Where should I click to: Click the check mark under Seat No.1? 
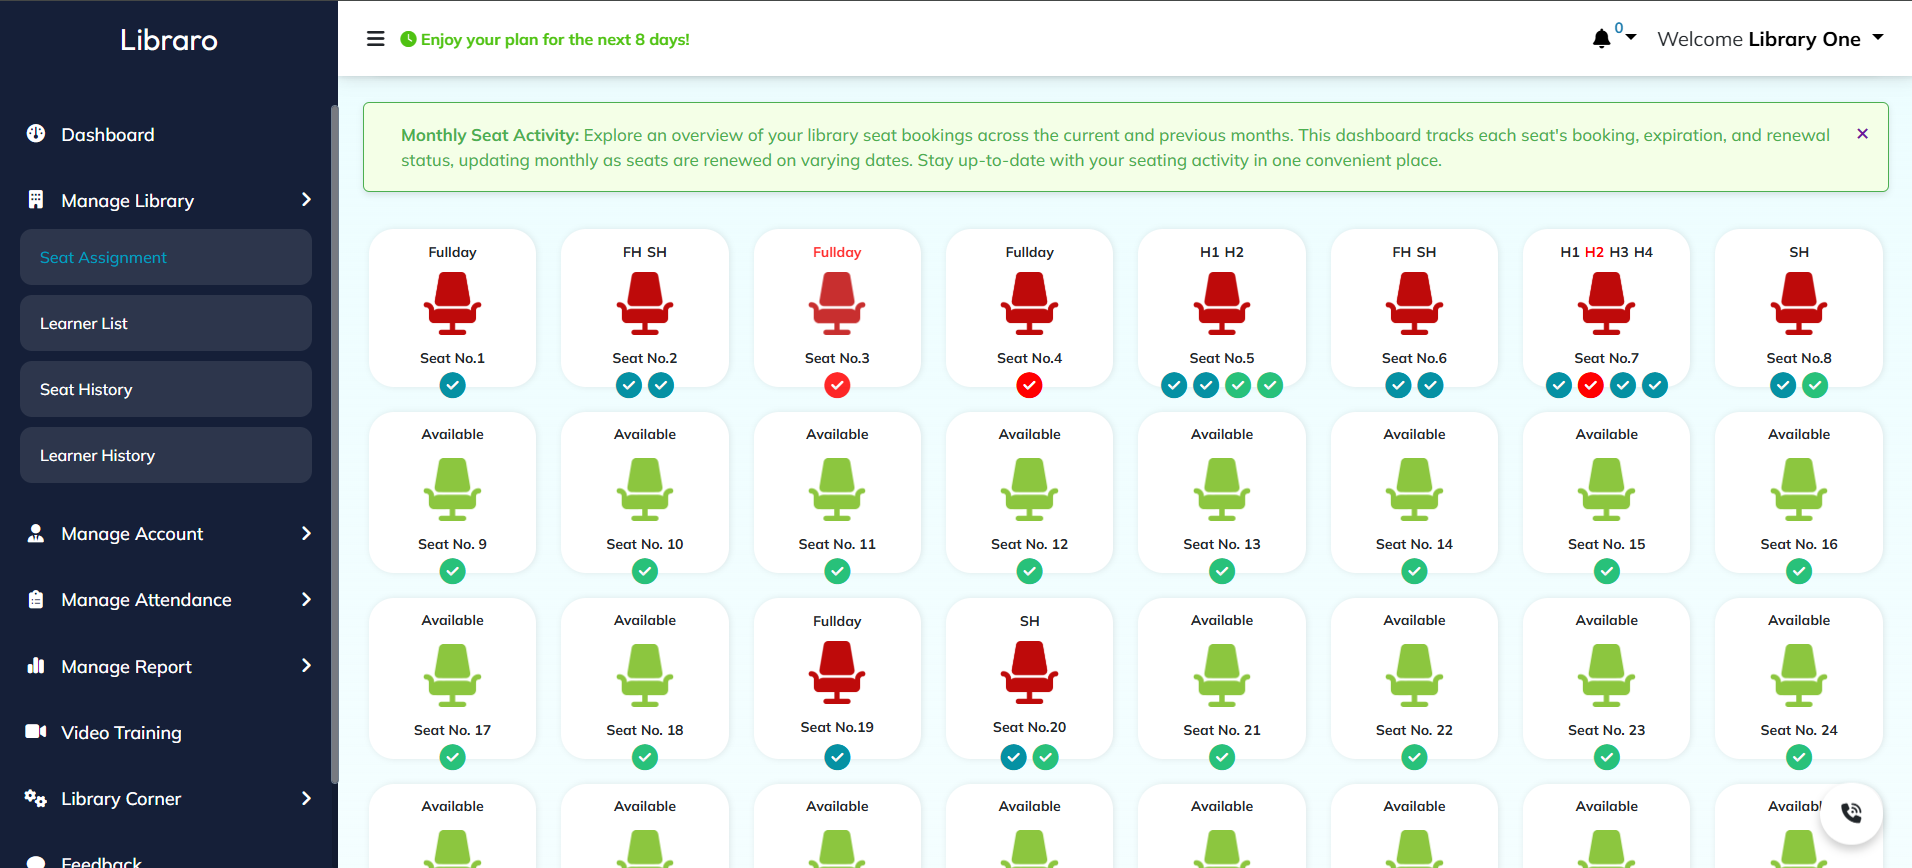coord(452,385)
